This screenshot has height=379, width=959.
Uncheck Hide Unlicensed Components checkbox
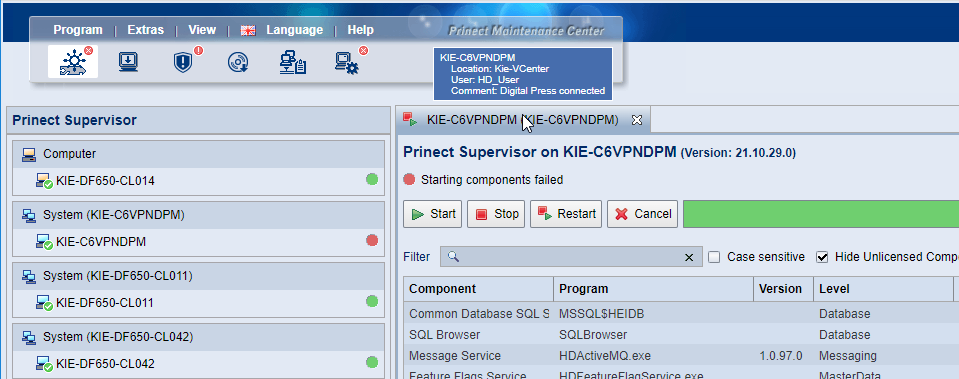[822, 257]
